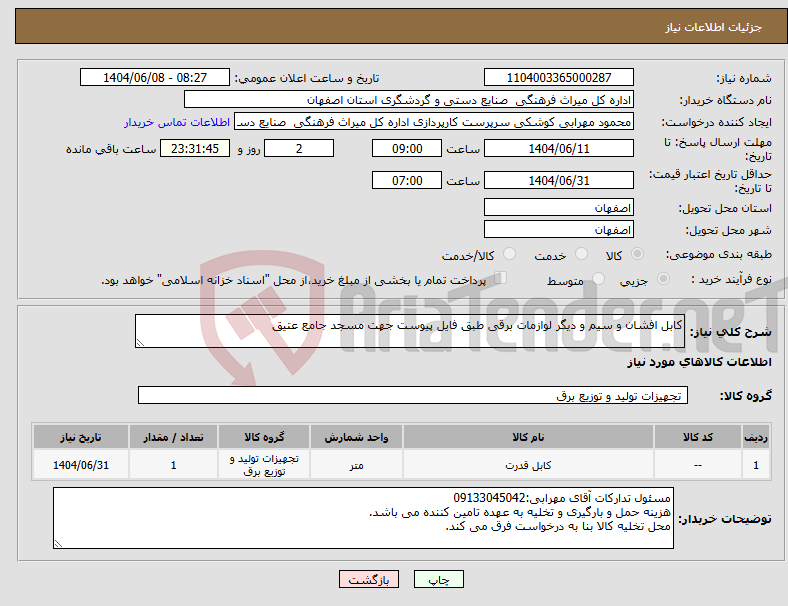The width and height of the screenshot is (788, 606).
Task: Open the اطلاعات تماس خریدار link
Action: click(x=177, y=122)
